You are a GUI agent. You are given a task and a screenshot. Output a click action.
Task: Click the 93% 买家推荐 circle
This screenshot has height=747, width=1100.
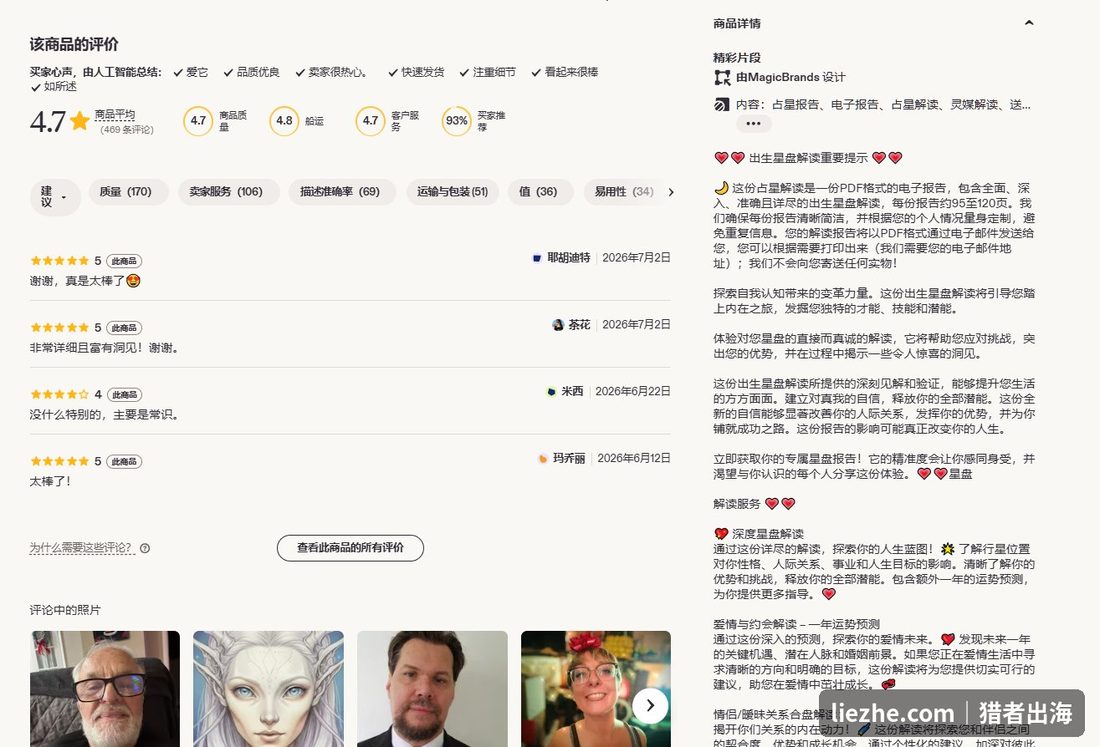pos(457,121)
